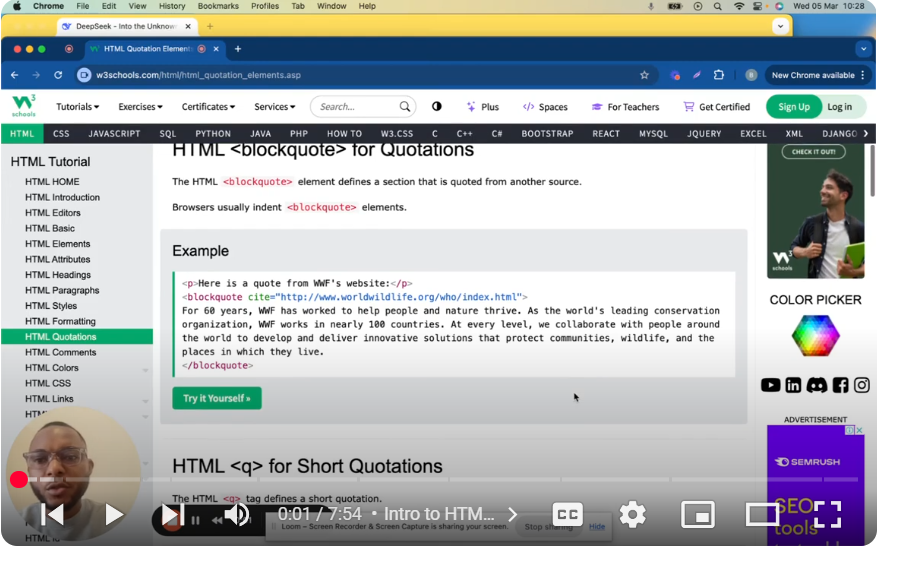Open W3Schools LinkedIn icon
The width and height of the screenshot is (897, 563).
pos(793,385)
